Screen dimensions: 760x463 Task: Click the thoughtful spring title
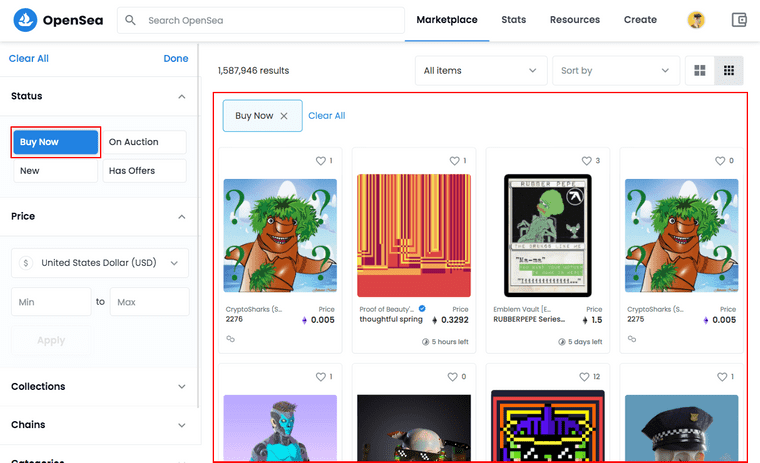pyautogui.click(x=391, y=319)
